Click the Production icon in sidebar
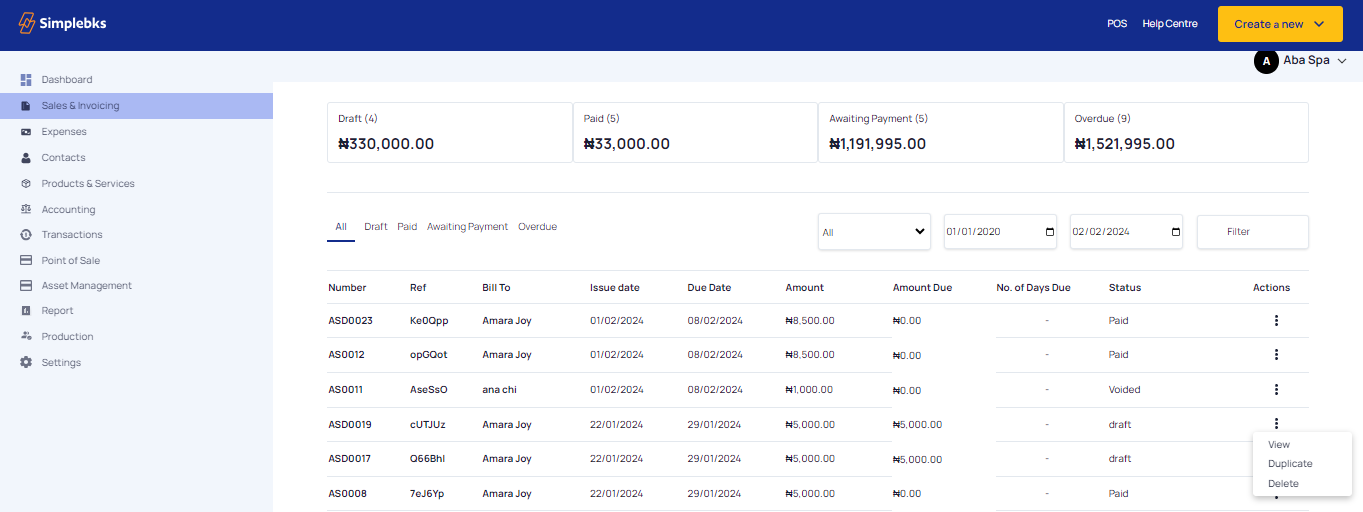Screen dimensions: 1363x512 [26, 337]
